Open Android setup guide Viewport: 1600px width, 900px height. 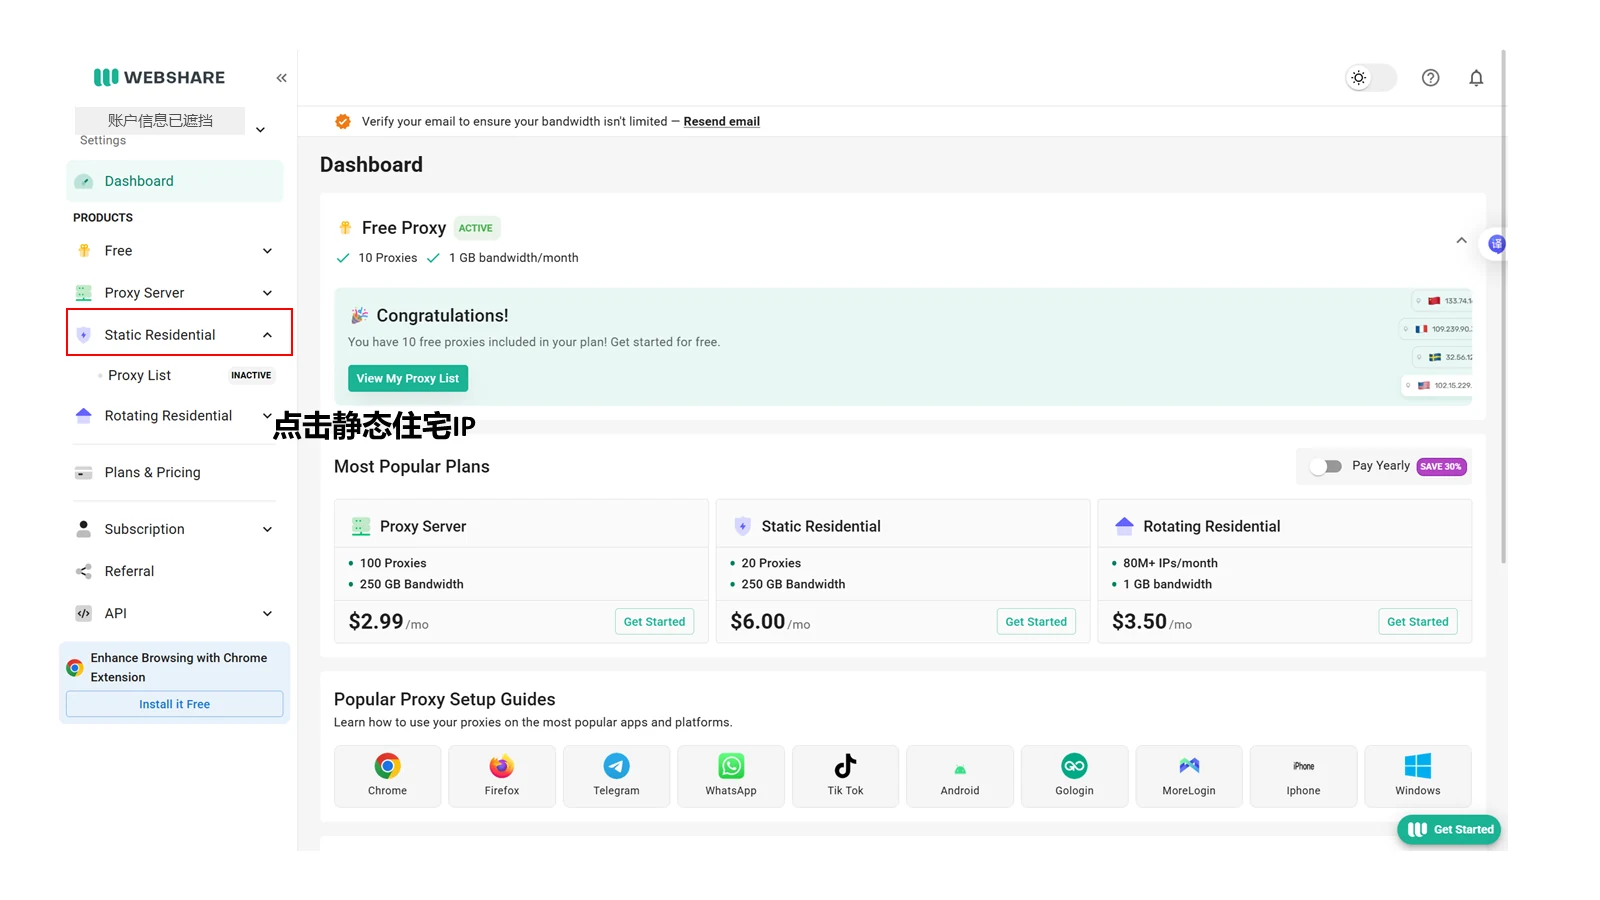960,776
